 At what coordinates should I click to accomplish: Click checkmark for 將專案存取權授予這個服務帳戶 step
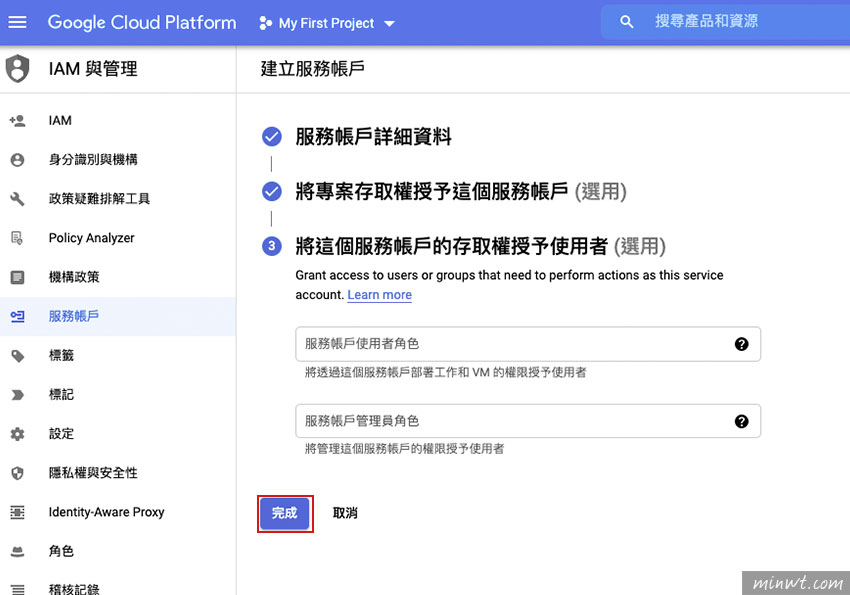pyautogui.click(x=272, y=191)
